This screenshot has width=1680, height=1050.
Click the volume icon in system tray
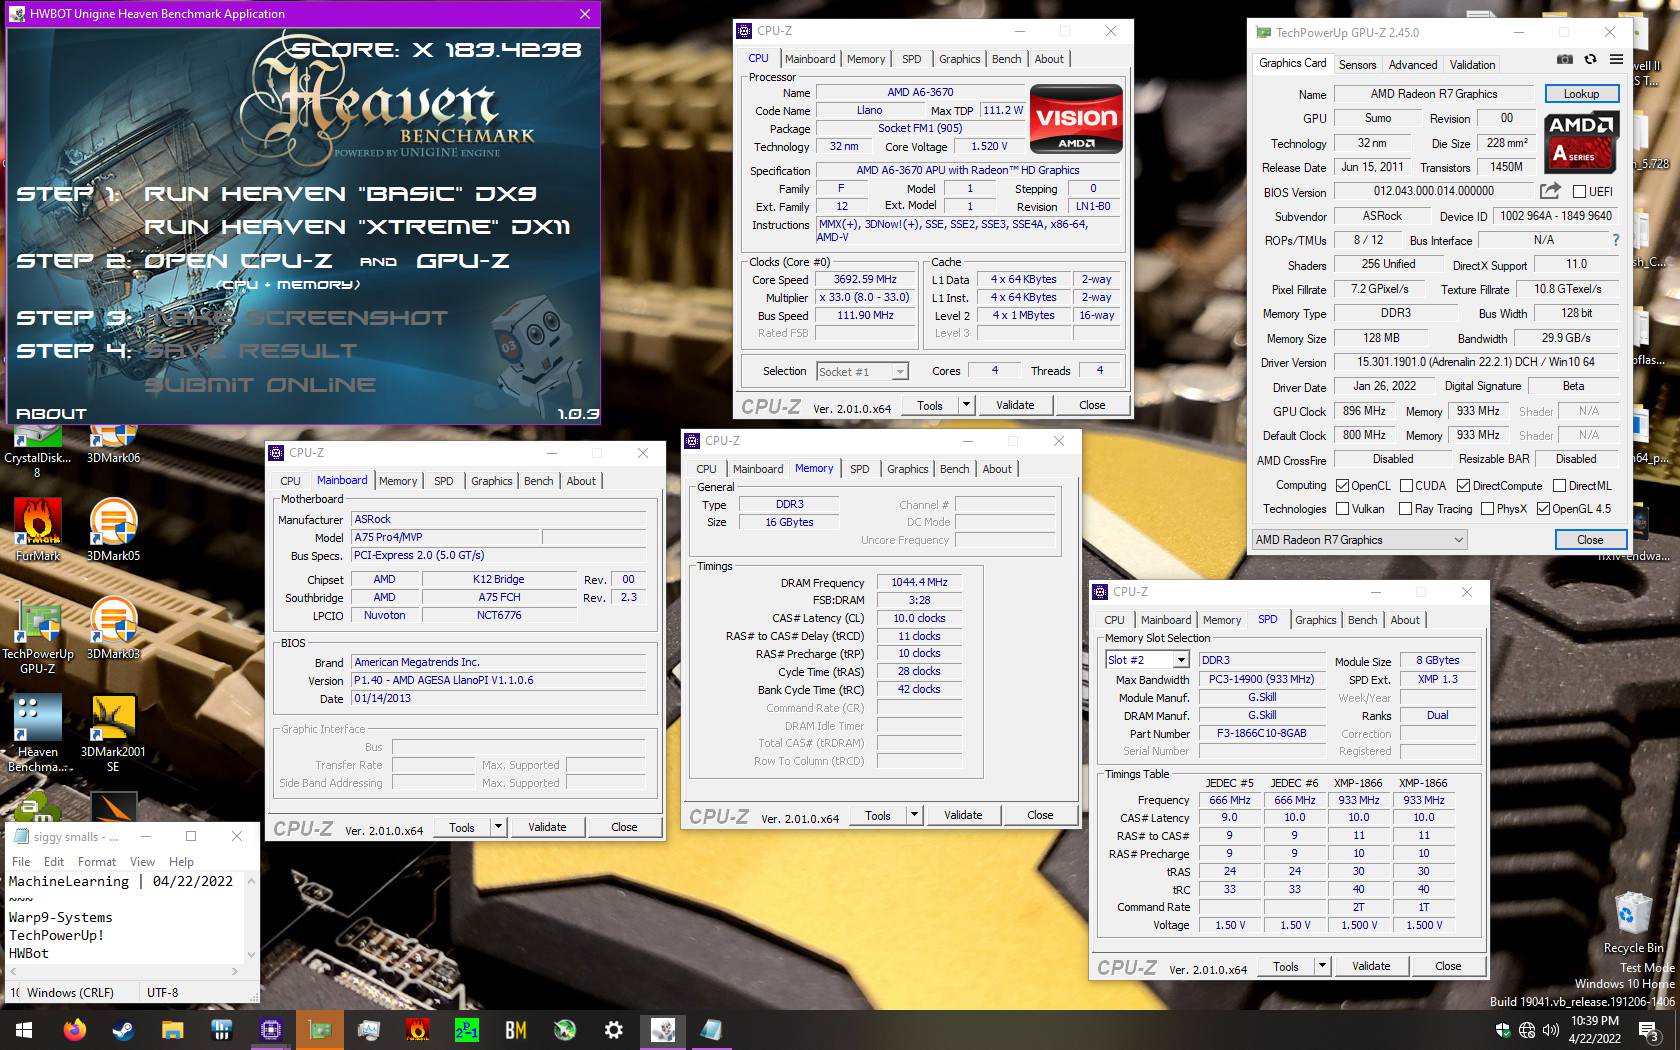click(1551, 1030)
